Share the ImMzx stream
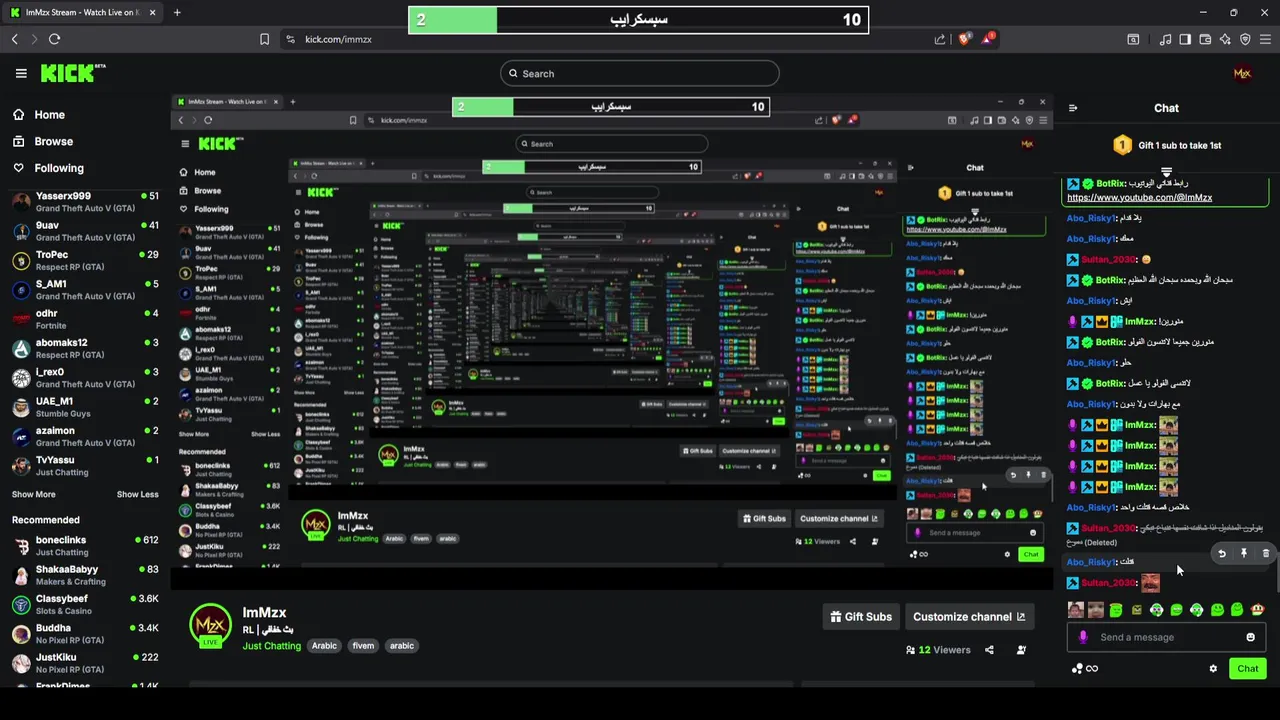Viewport: 1280px width, 720px height. click(x=989, y=650)
